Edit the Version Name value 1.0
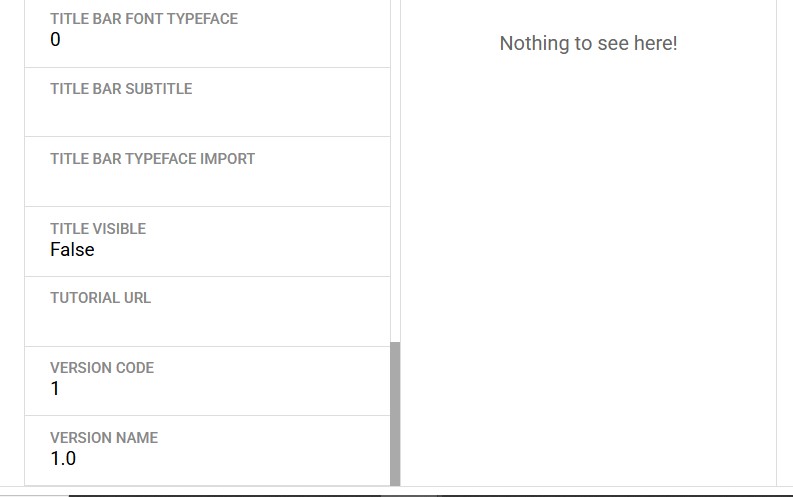The height and width of the screenshot is (497, 793). pos(63,459)
